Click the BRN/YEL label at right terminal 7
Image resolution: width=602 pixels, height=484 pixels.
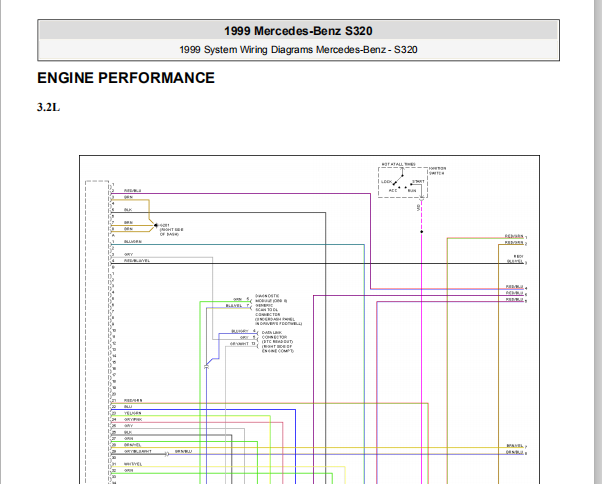[x=514, y=446]
